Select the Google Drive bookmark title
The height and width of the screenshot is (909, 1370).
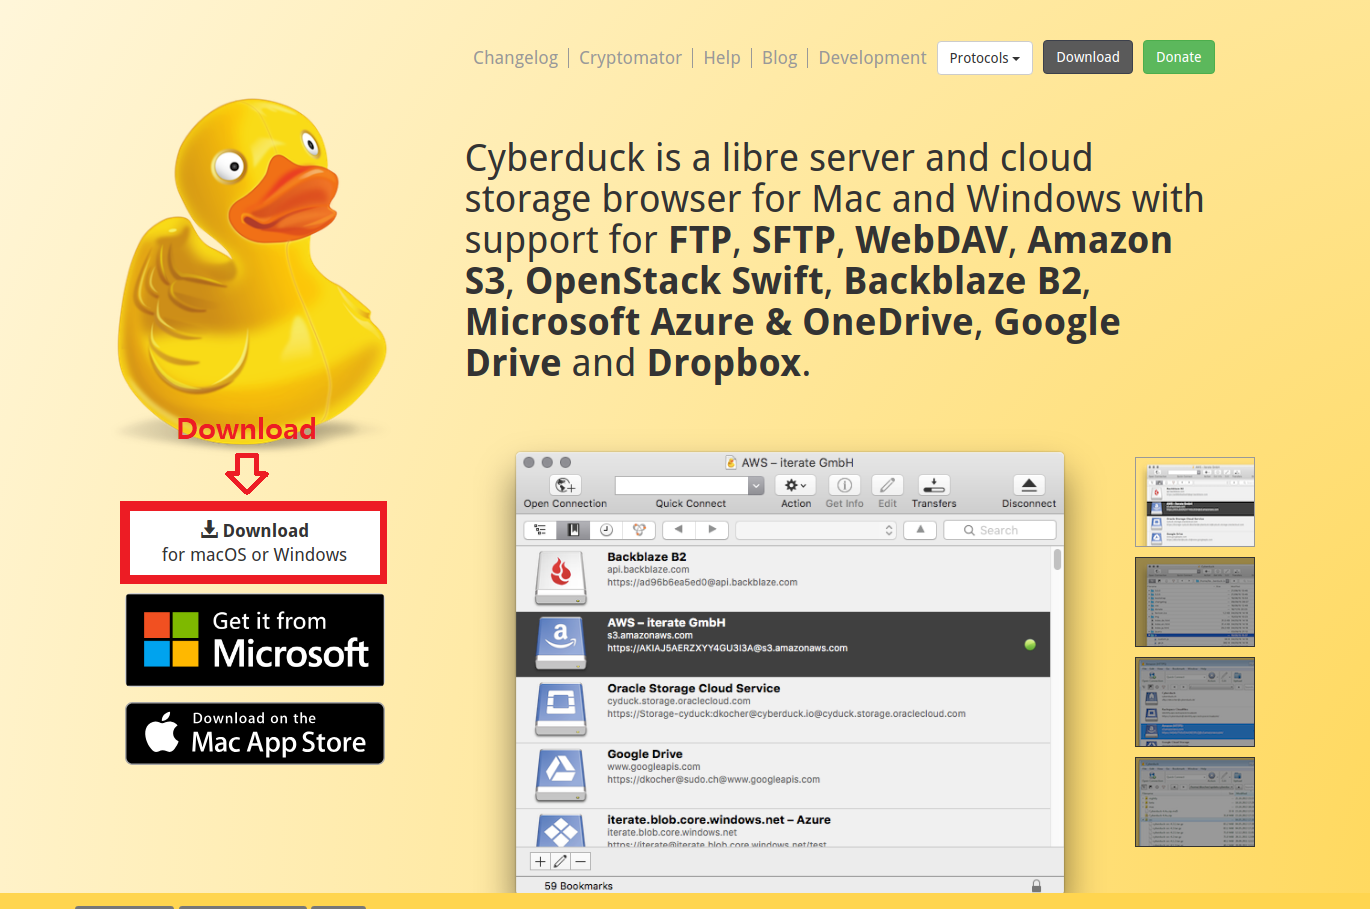(645, 754)
